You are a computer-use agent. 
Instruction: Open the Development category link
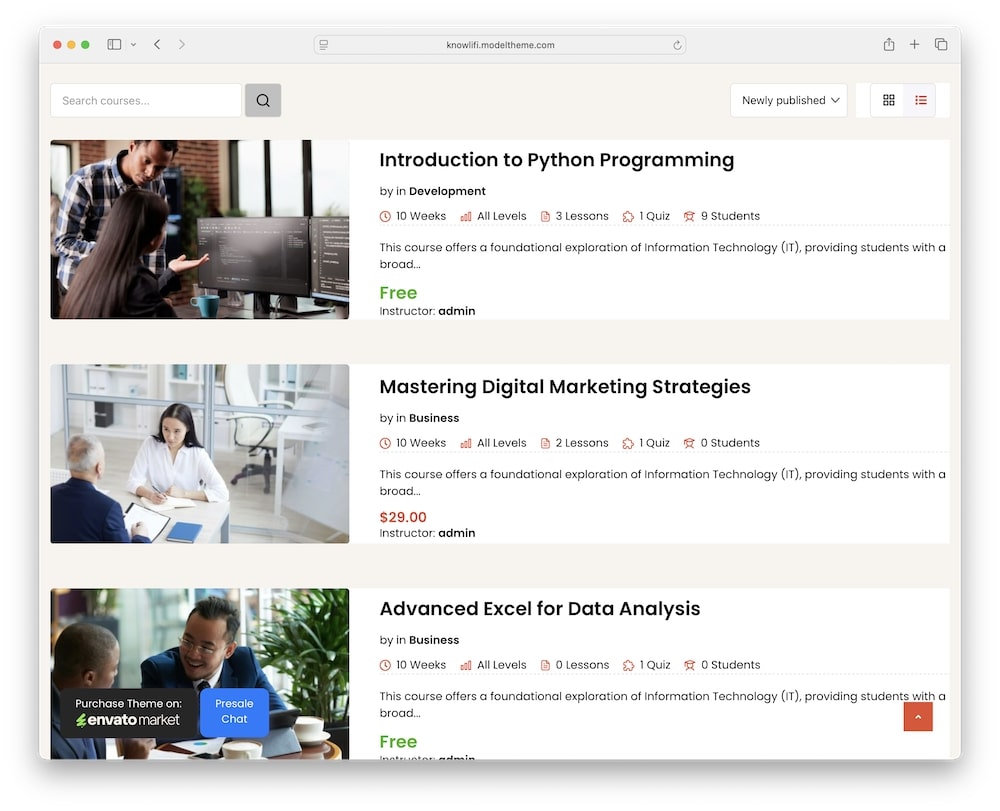(447, 191)
